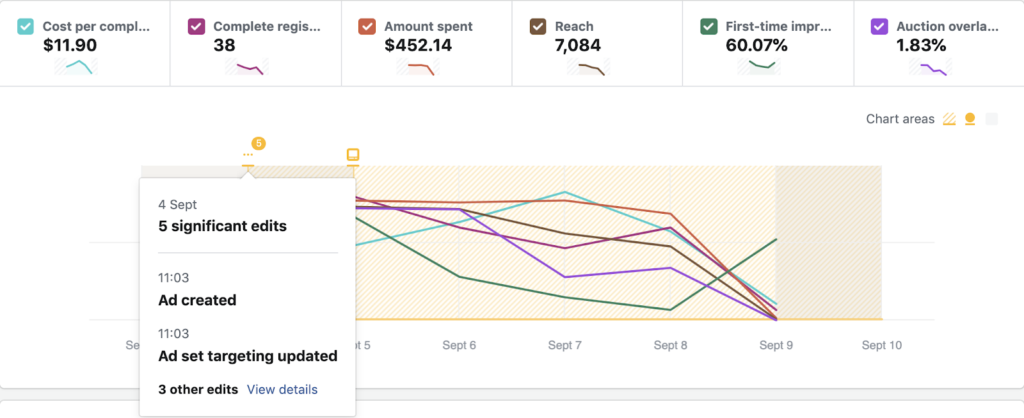Uncheck the Auction overlap checkbox
This screenshot has width=1024, height=418.
tap(879, 27)
